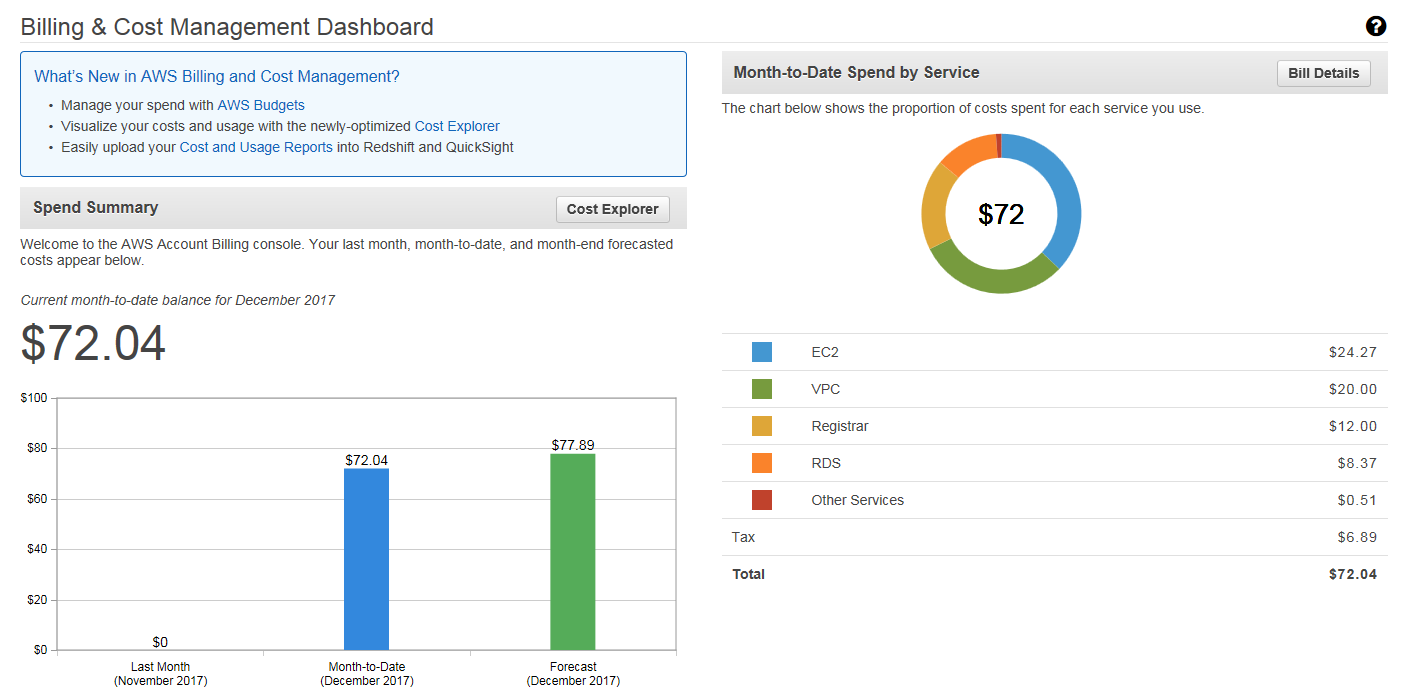
Task: Open the Cost and Usage Reports link
Action: coord(256,148)
